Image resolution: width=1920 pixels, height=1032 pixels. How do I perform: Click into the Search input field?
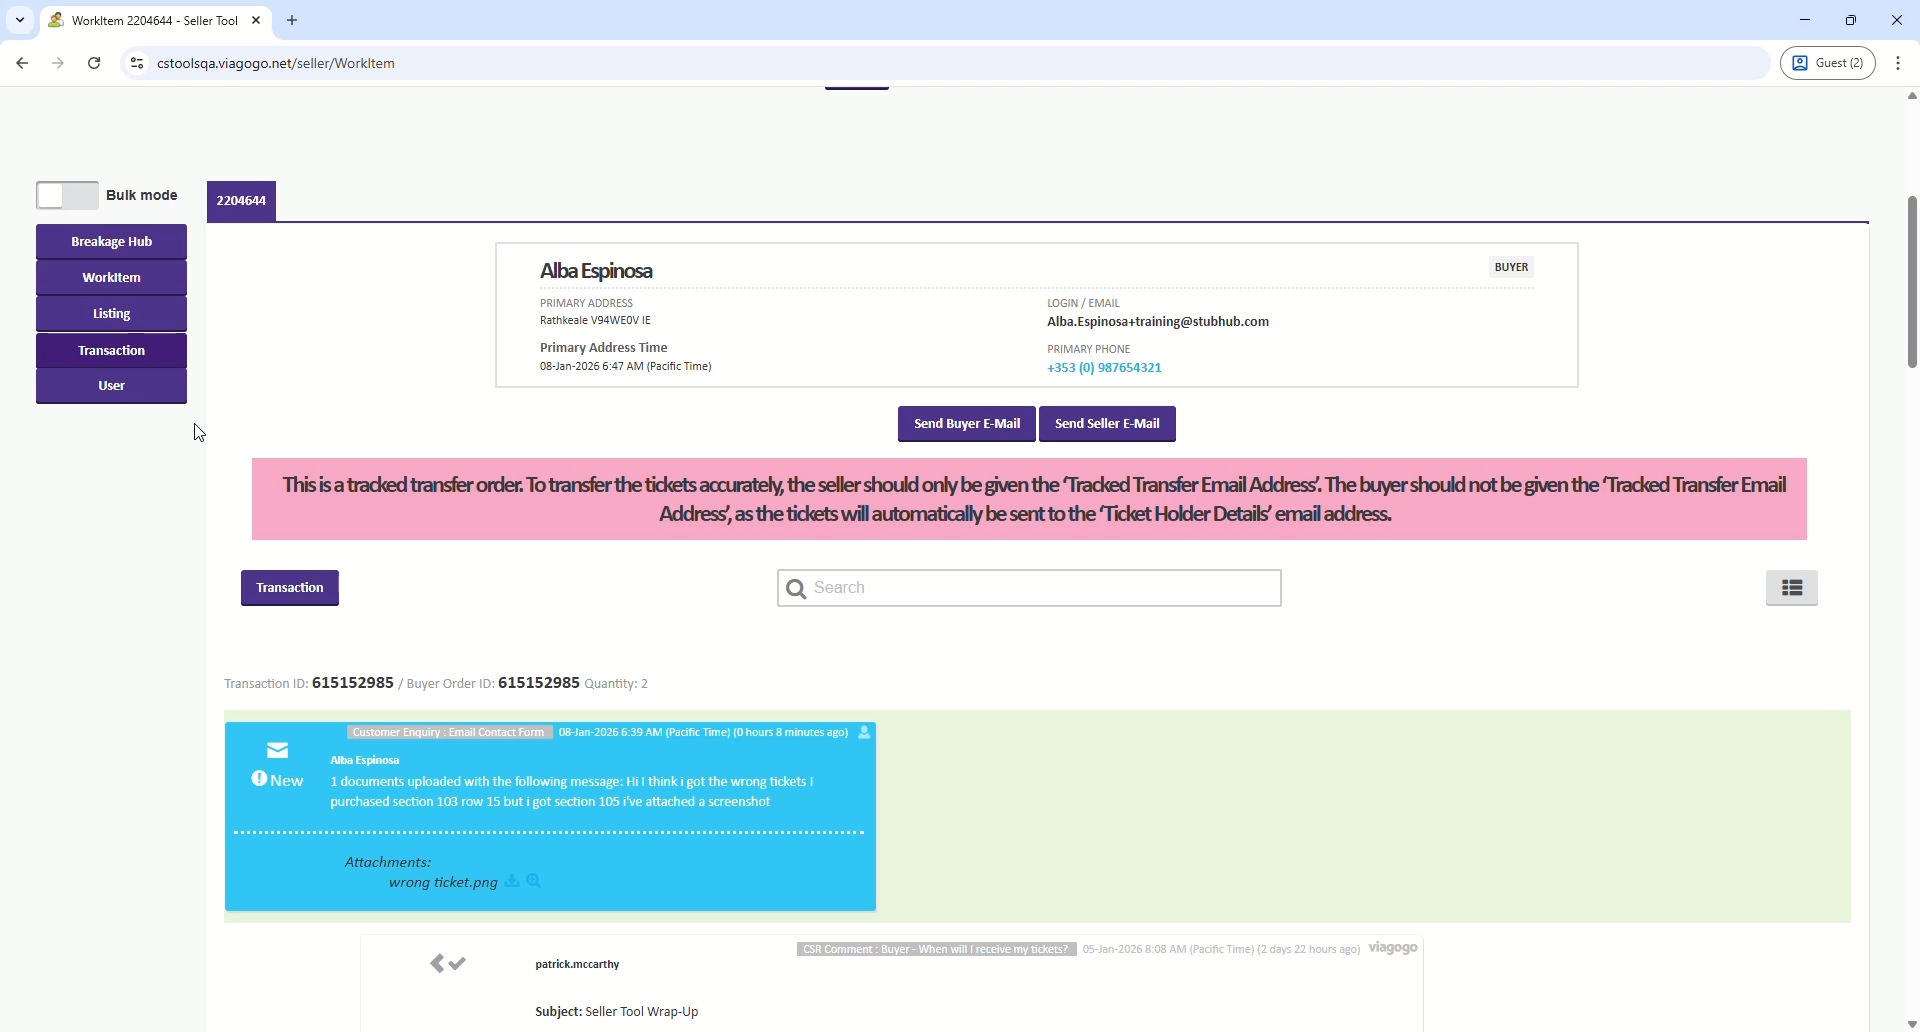[1040, 589]
